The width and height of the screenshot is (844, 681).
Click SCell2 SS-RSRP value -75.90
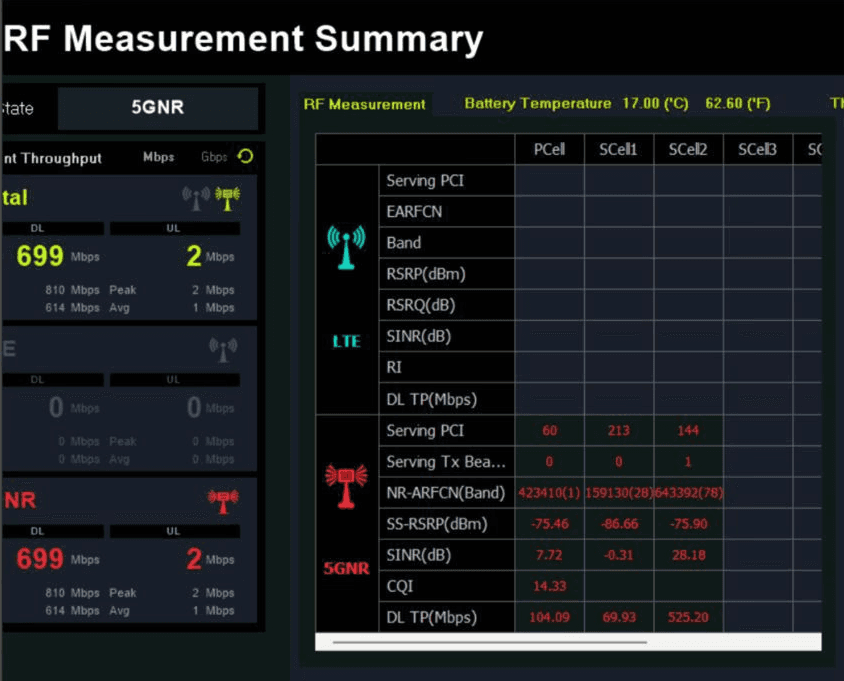[x=688, y=524]
